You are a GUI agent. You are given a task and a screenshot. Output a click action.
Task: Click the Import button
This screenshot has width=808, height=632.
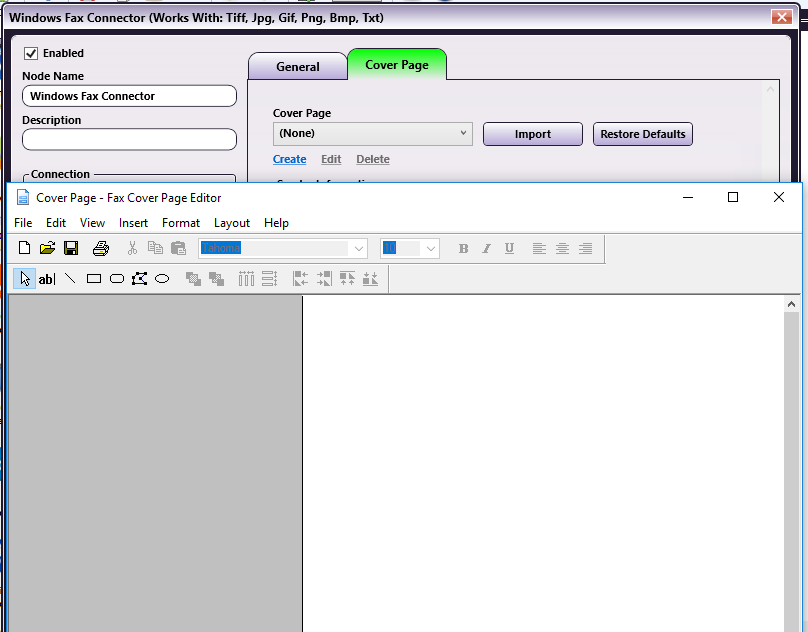coord(533,134)
